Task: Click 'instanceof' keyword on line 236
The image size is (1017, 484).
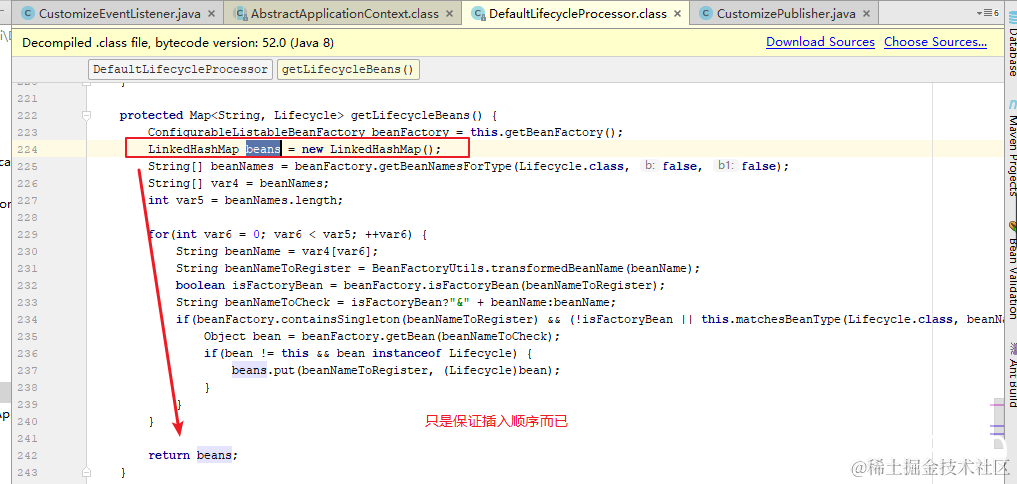Action: coord(407,353)
